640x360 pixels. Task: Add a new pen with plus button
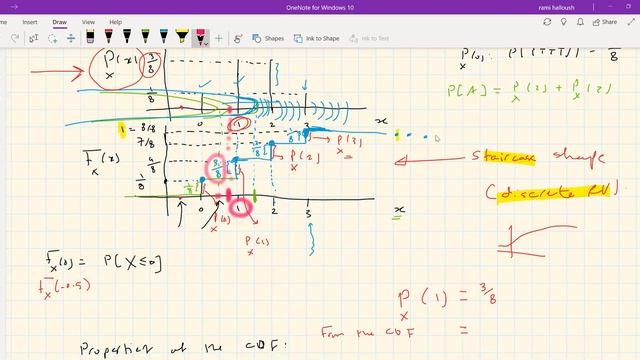[219, 38]
